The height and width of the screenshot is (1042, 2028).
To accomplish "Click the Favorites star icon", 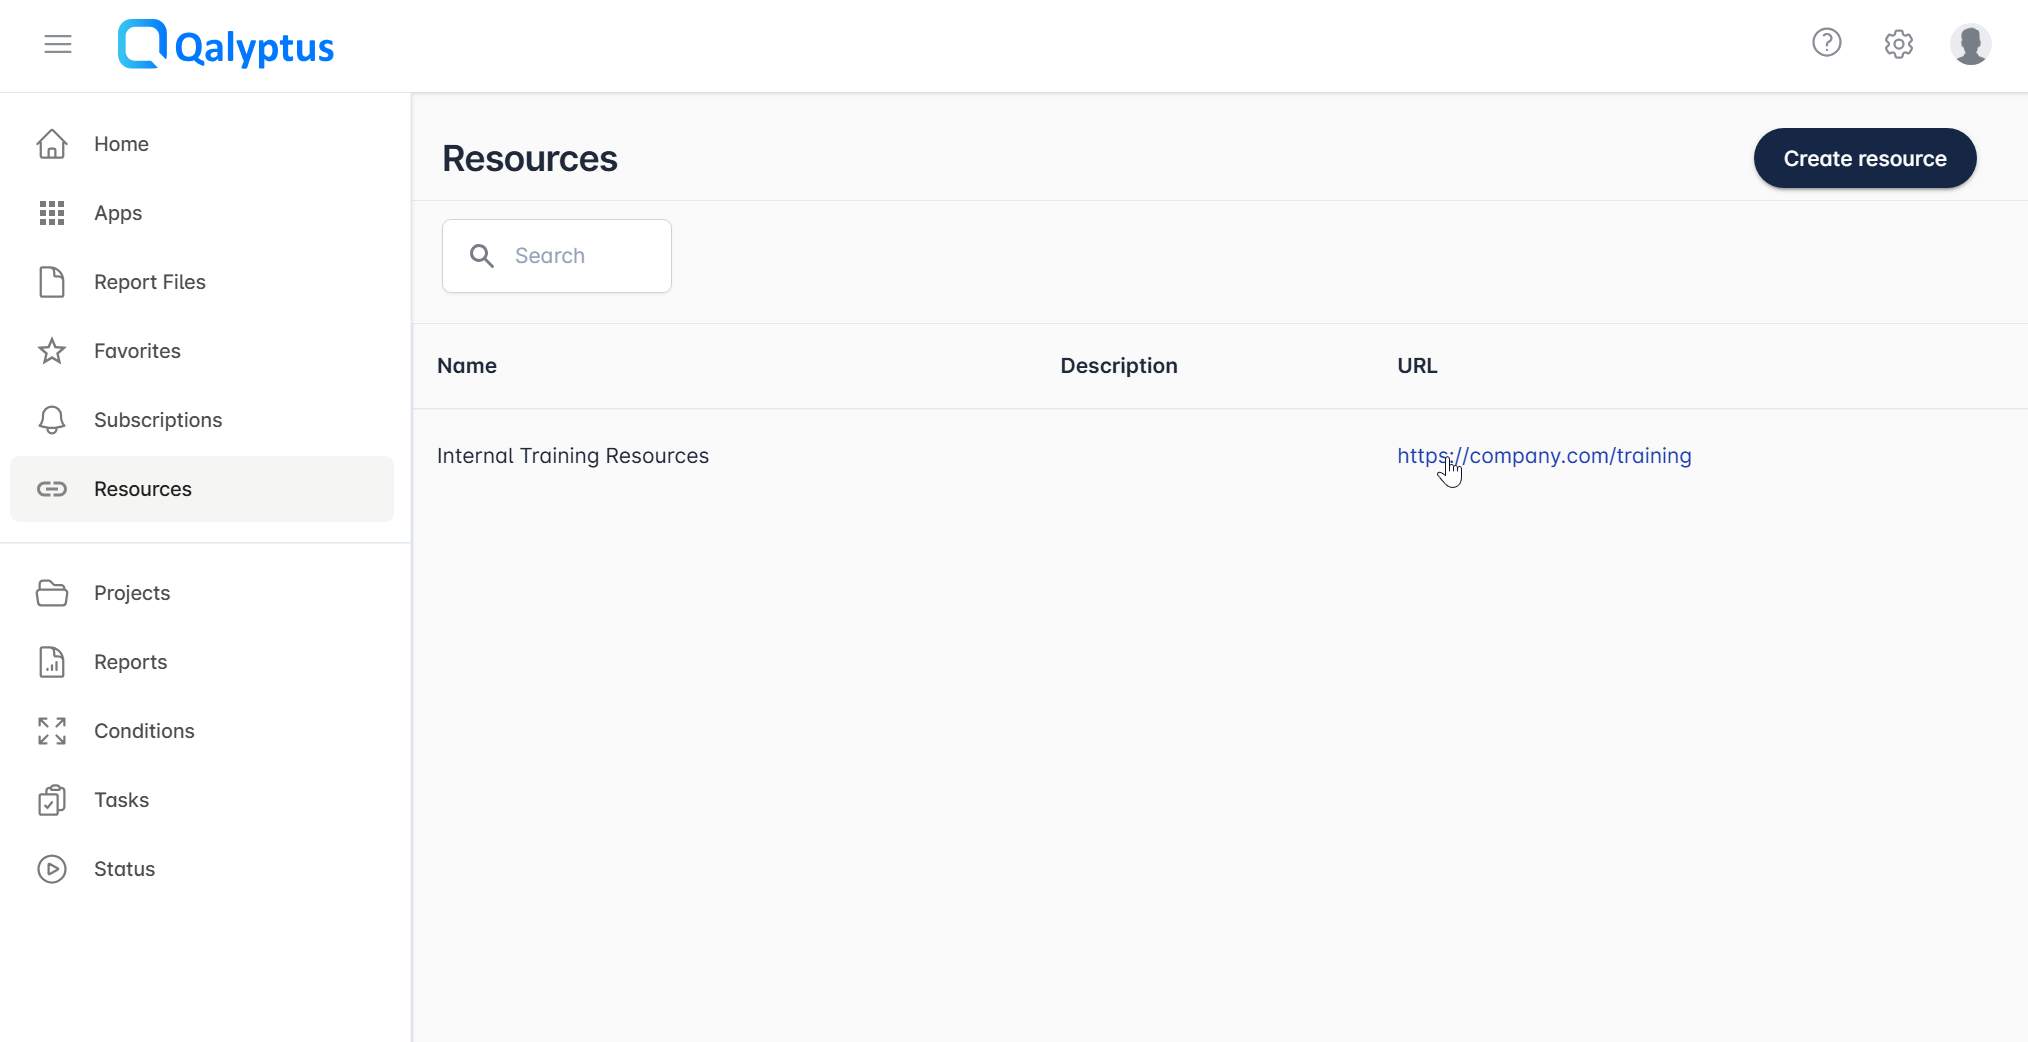I will pos(52,351).
